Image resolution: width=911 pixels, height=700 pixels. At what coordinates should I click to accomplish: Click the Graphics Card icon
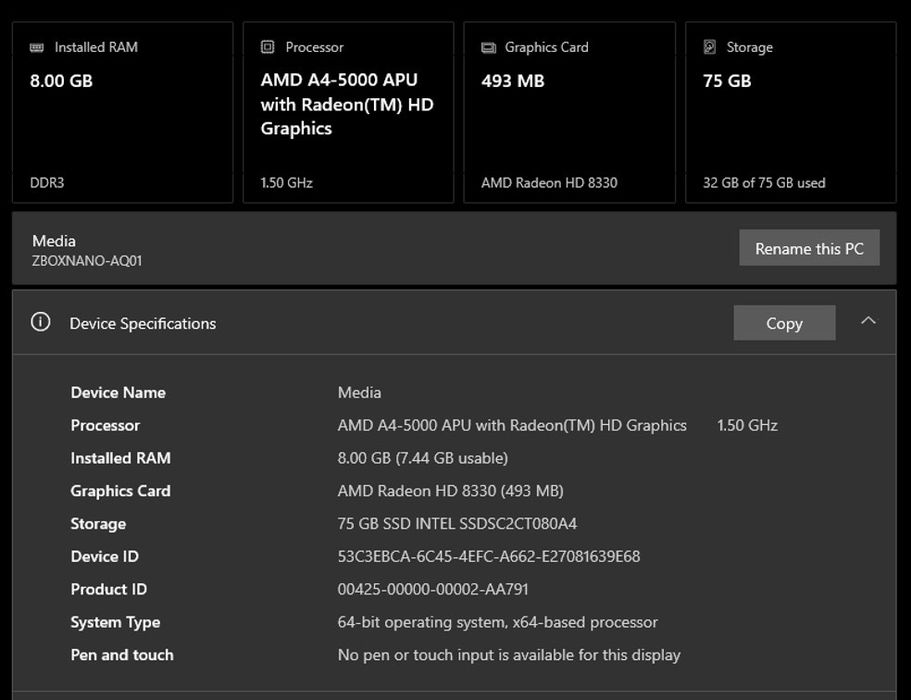488,47
